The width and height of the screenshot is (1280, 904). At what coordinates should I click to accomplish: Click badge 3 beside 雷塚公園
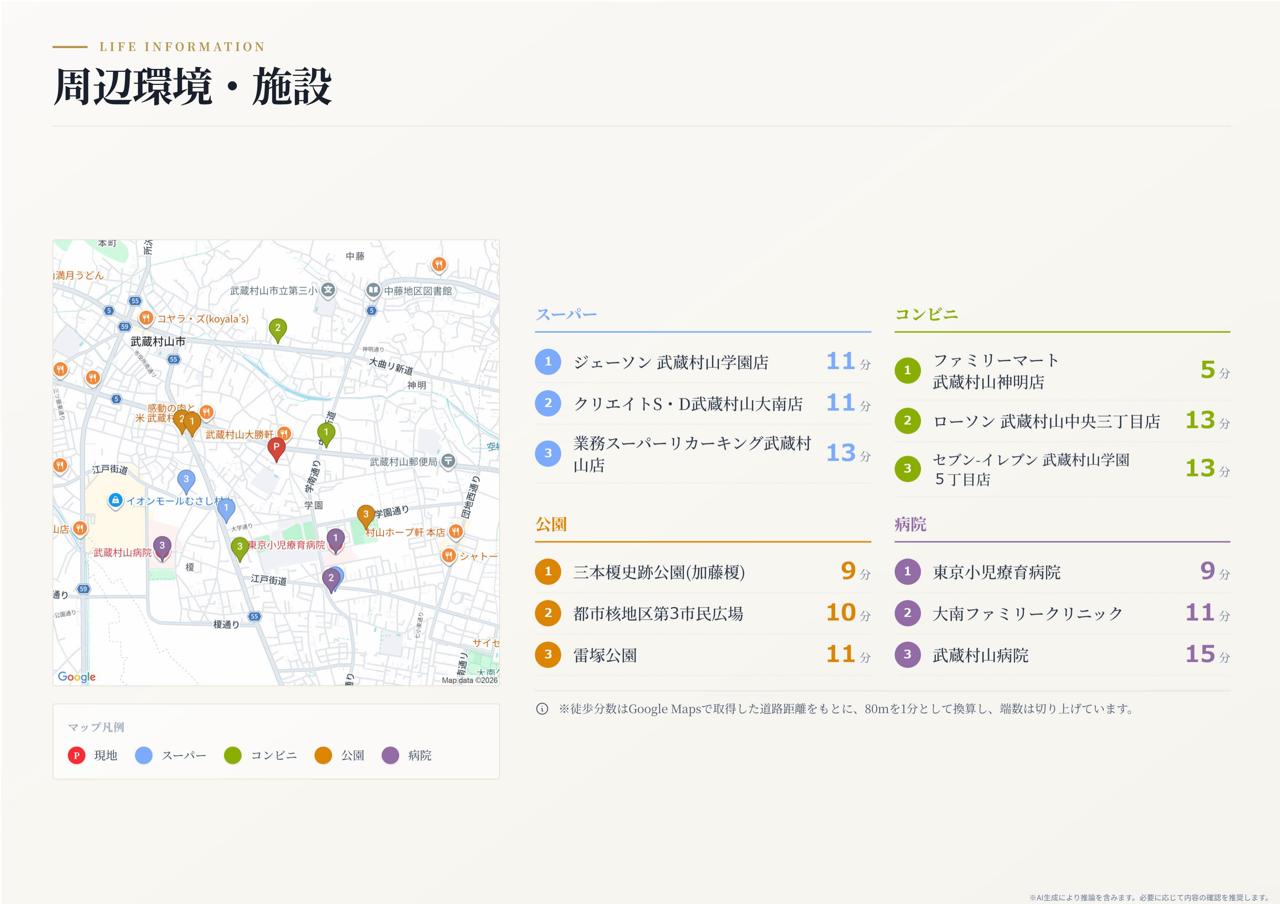click(x=548, y=655)
